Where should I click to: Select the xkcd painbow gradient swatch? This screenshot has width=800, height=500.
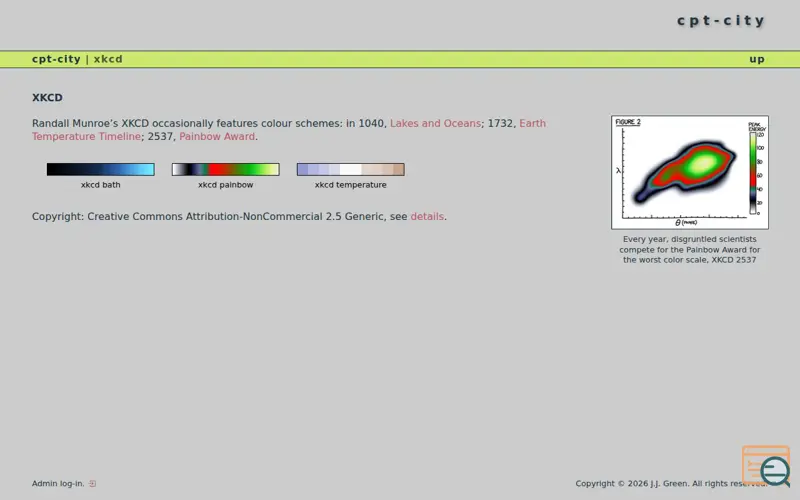tap(226, 169)
